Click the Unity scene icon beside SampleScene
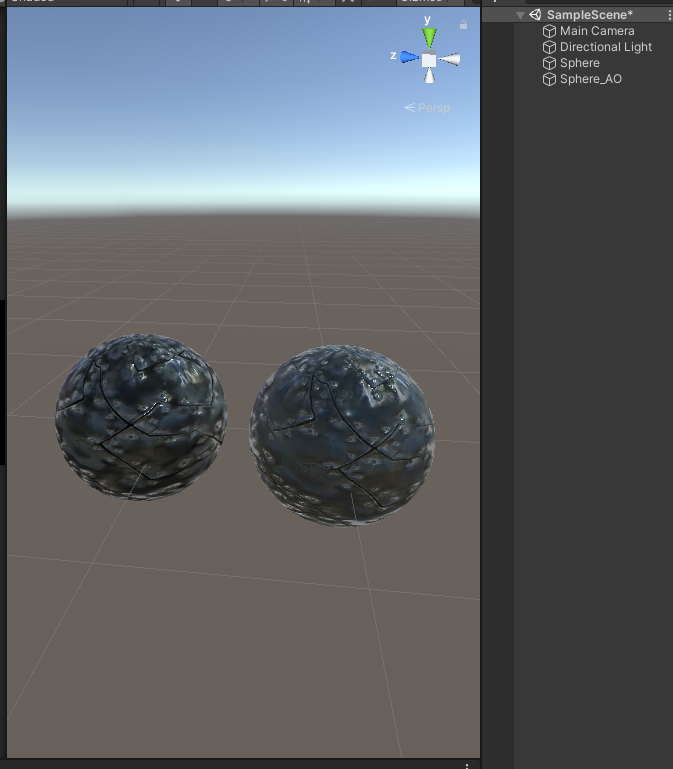The image size is (673, 769). tap(535, 15)
